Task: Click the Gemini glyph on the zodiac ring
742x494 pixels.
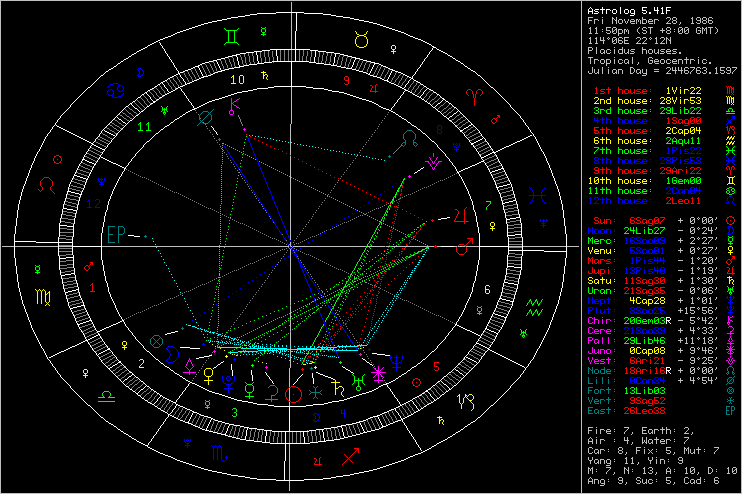Action: pos(231,36)
